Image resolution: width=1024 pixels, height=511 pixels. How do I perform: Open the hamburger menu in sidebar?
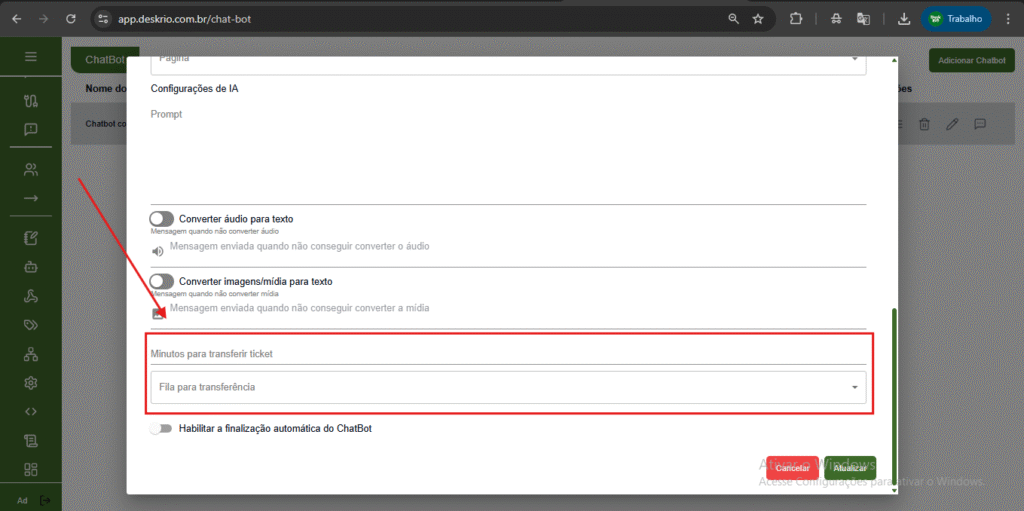tap(31, 57)
